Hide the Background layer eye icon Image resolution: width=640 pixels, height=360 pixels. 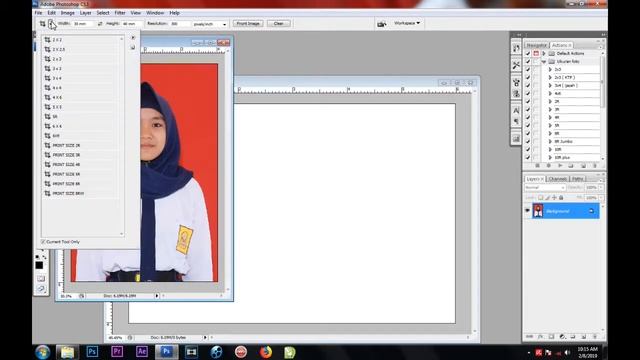pos(527,211)
